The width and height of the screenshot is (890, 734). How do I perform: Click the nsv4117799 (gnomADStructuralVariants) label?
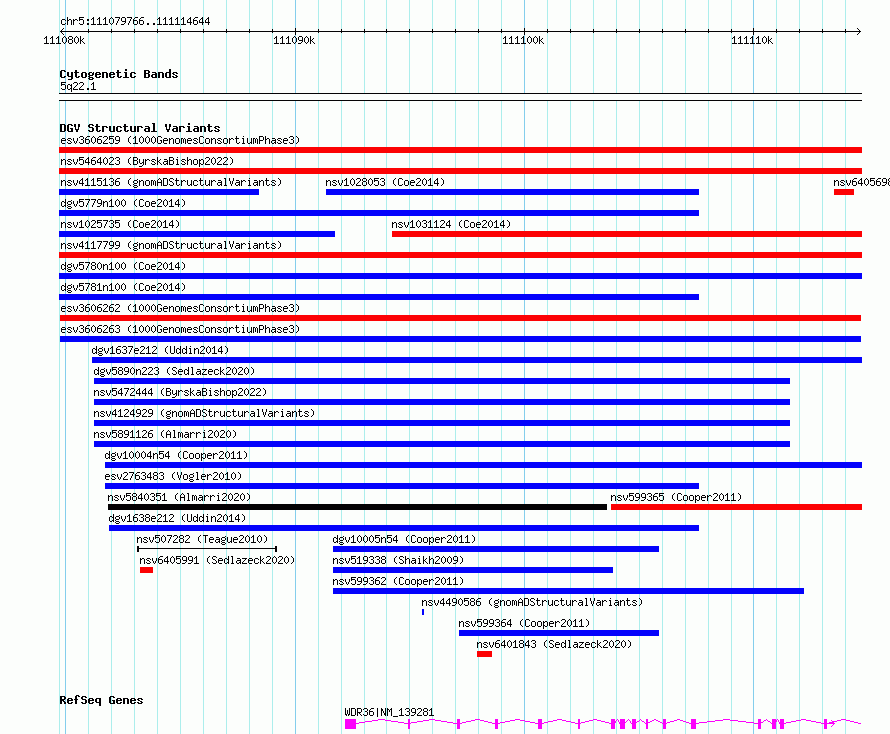point(171,245)
